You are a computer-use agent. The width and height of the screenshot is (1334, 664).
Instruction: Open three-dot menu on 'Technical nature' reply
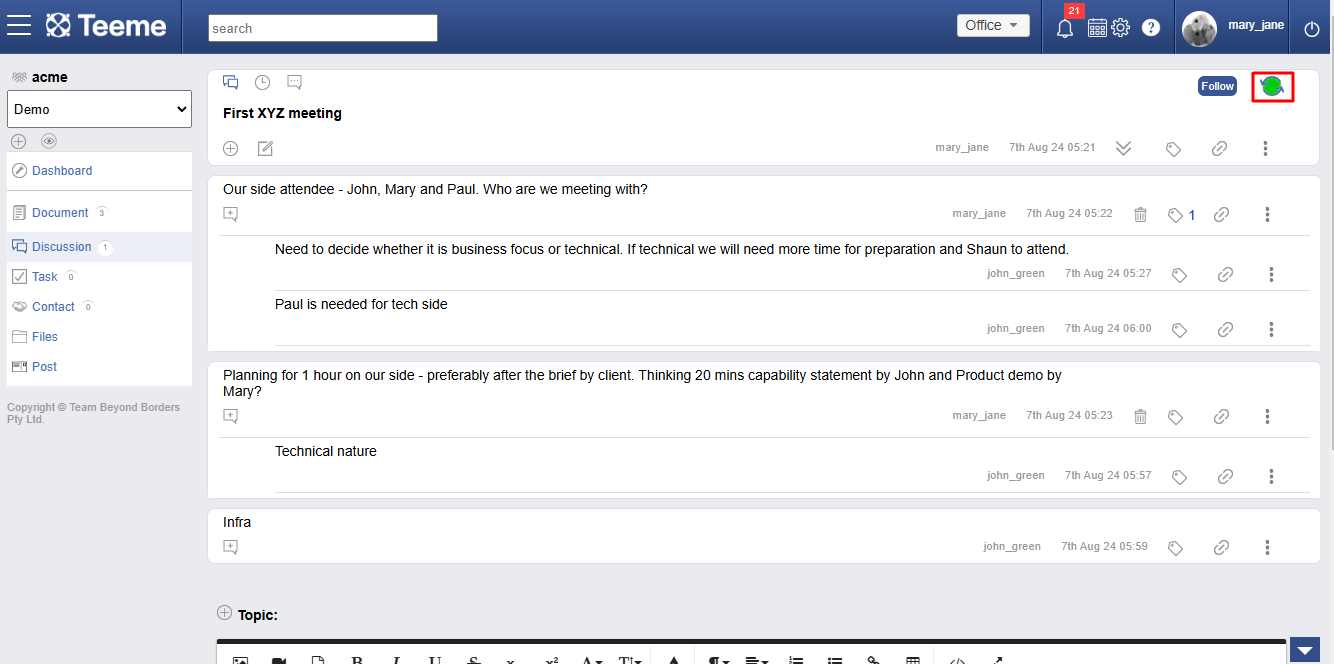click(x=1271, y=476)
